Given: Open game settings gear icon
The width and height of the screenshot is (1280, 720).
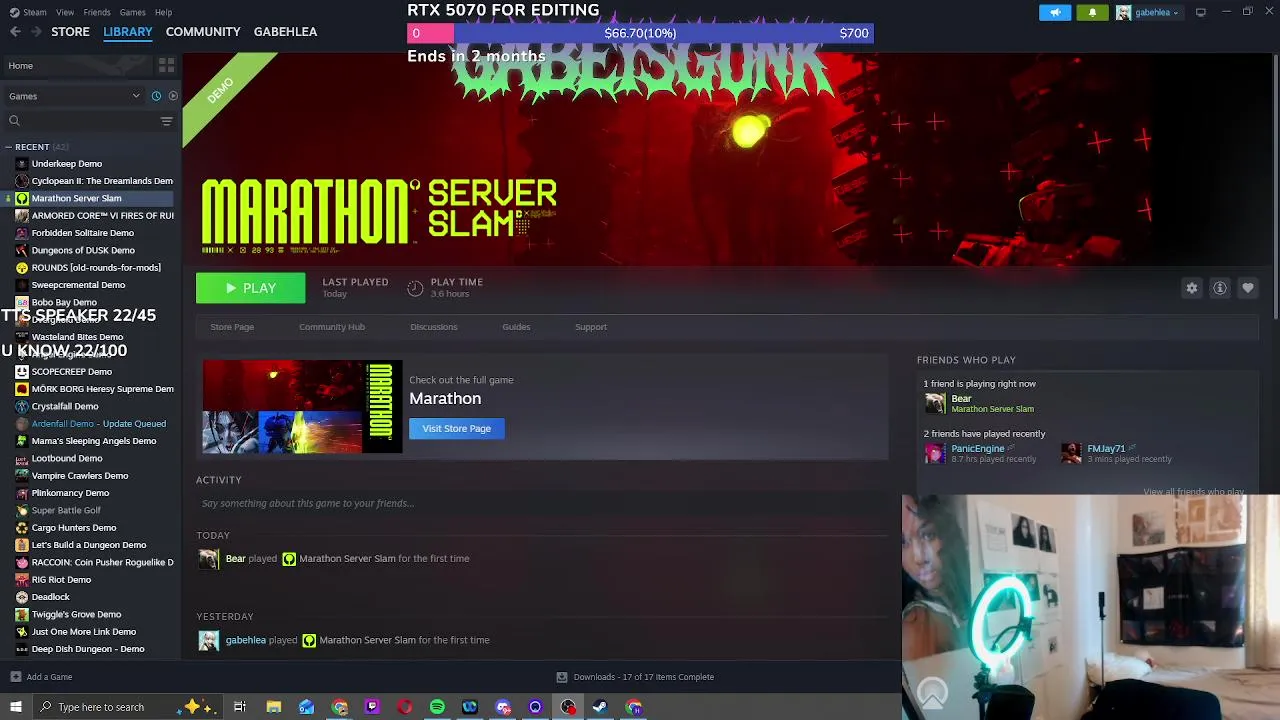Looking at the screenshot, I should [x=1192, y=288].
